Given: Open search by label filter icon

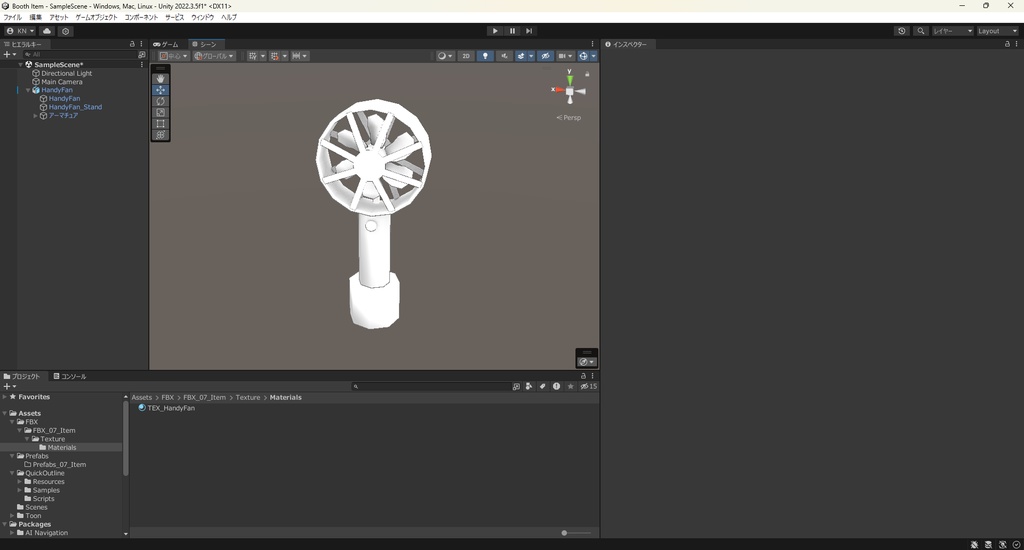Looking at the screenshot, I should pyautogui.click(x=542, y=387).
